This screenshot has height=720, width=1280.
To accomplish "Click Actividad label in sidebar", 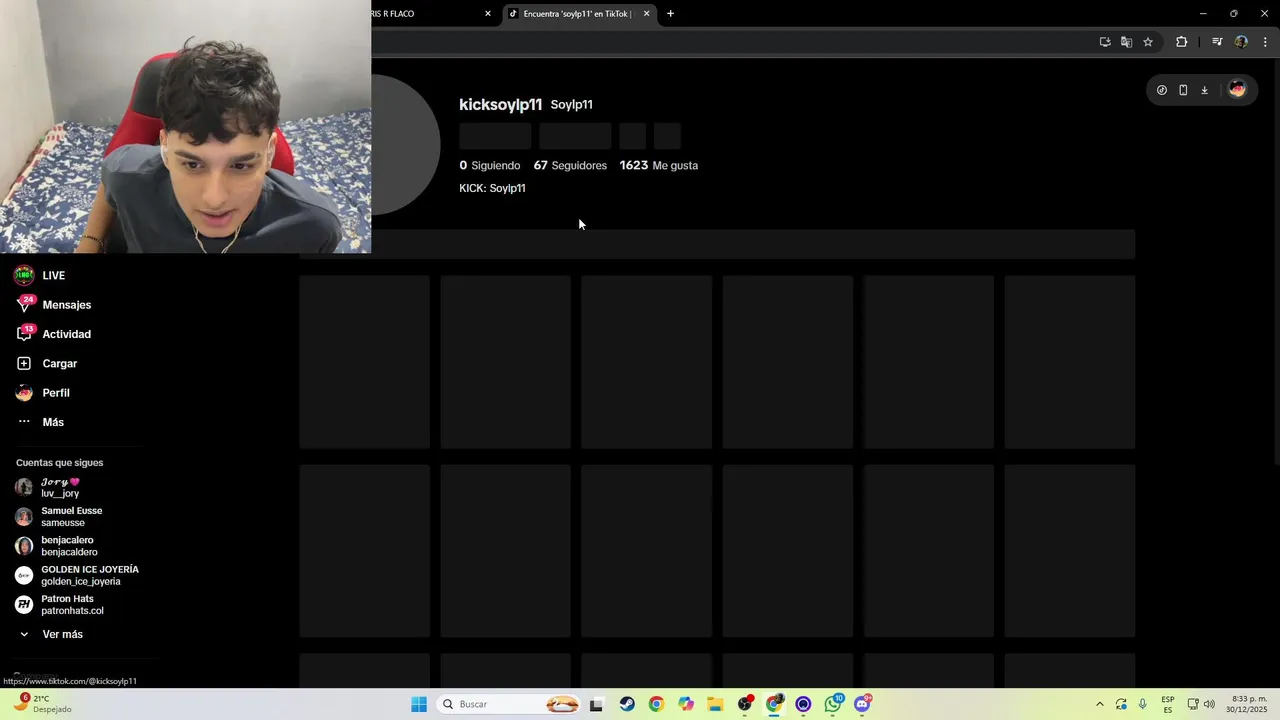I will (67, 334).
